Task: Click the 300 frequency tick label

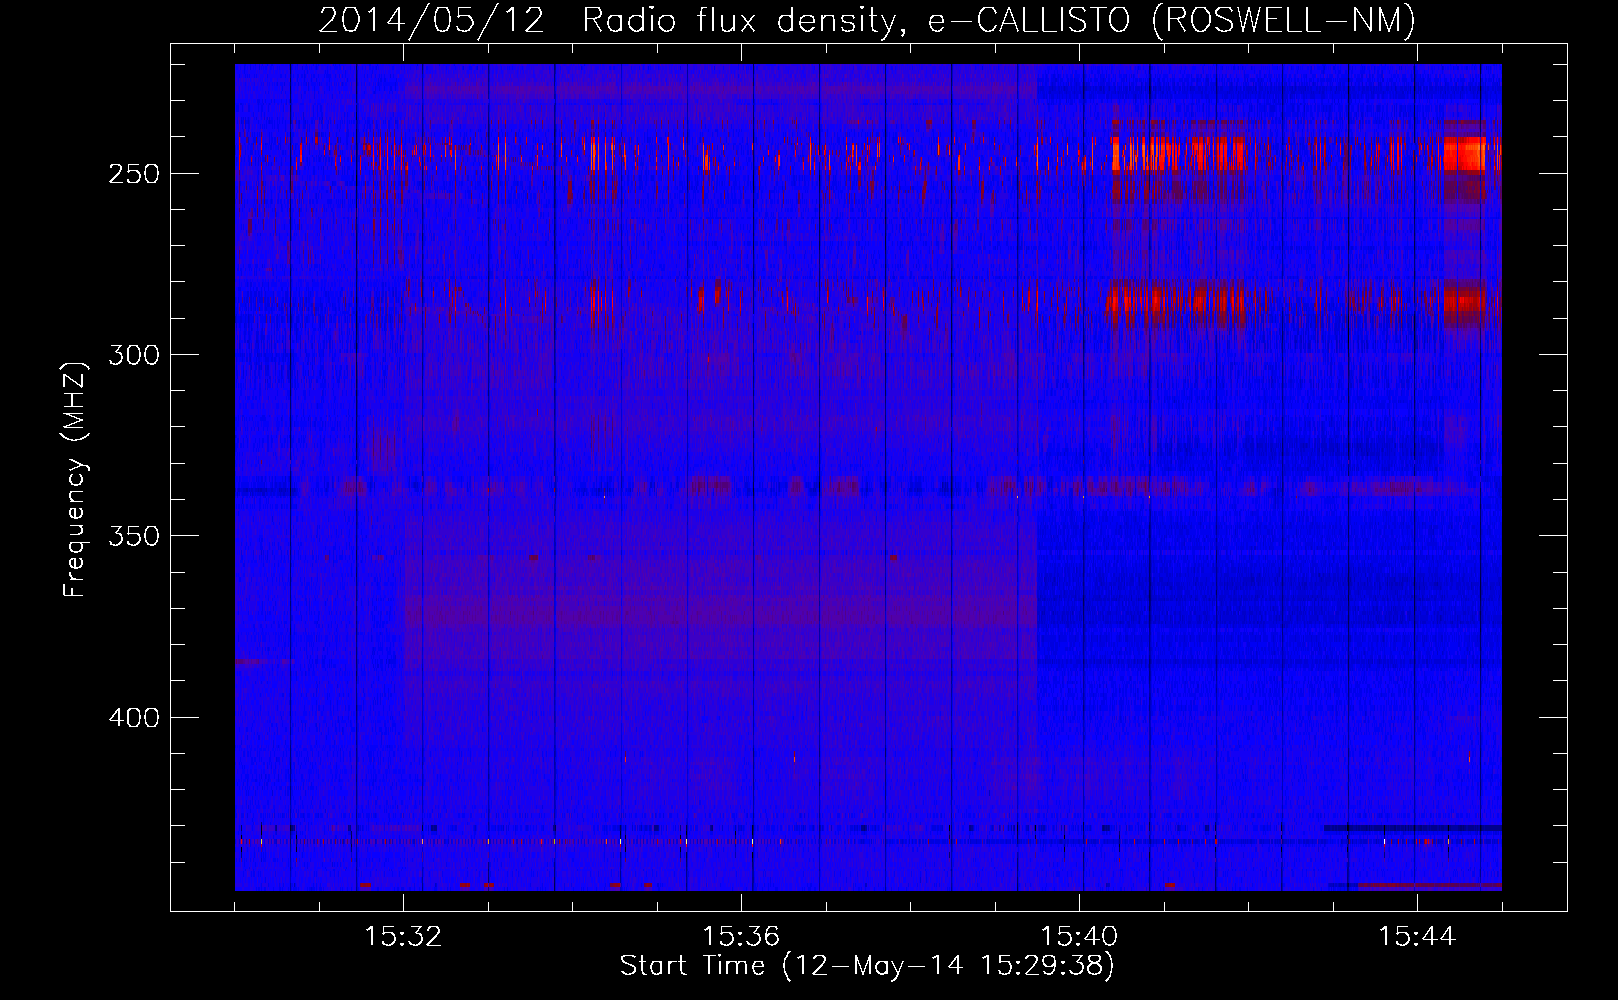Action: click(x=132, y=355)
